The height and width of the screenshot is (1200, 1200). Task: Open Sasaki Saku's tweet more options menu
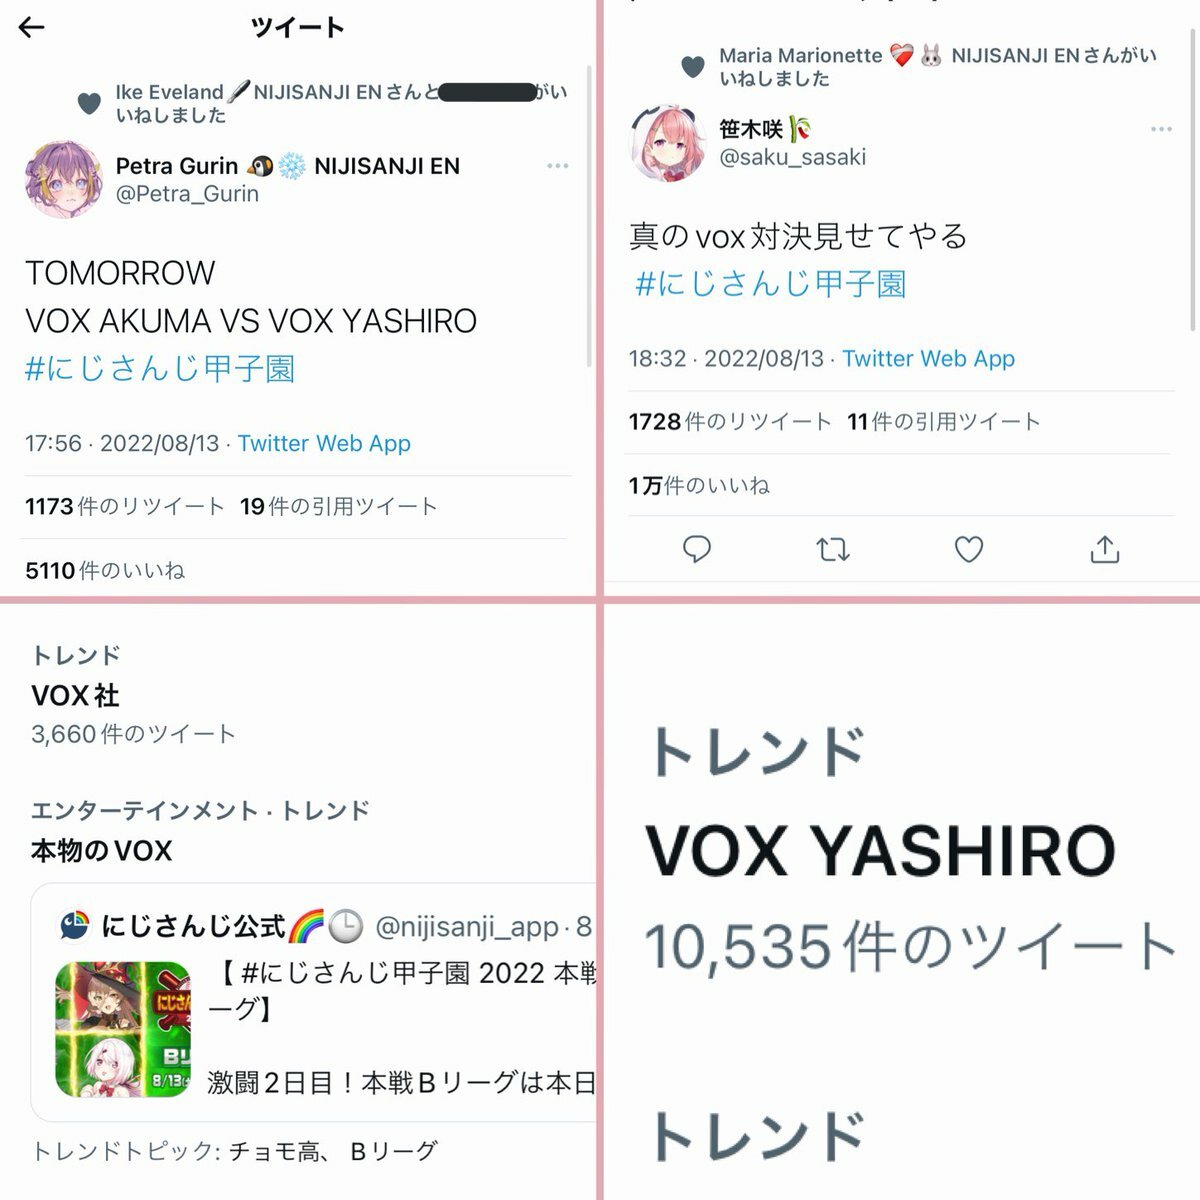[1161, 129]
